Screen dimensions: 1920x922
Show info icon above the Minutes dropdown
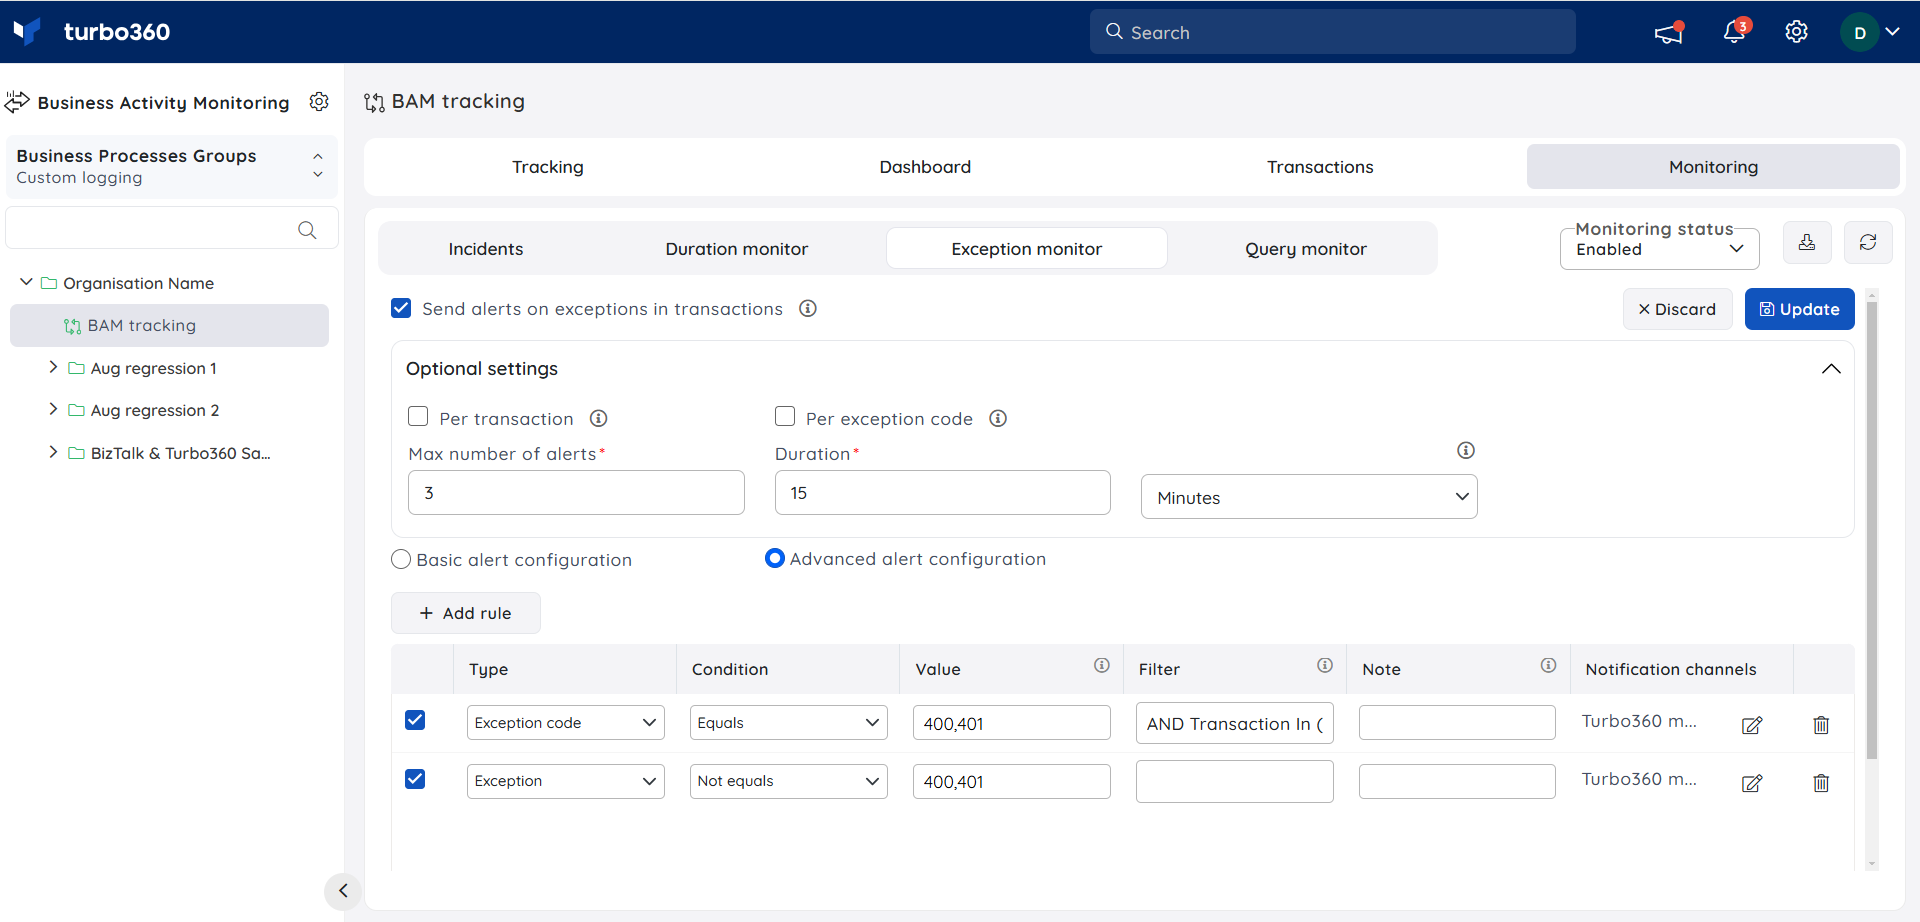(1466, 451)
